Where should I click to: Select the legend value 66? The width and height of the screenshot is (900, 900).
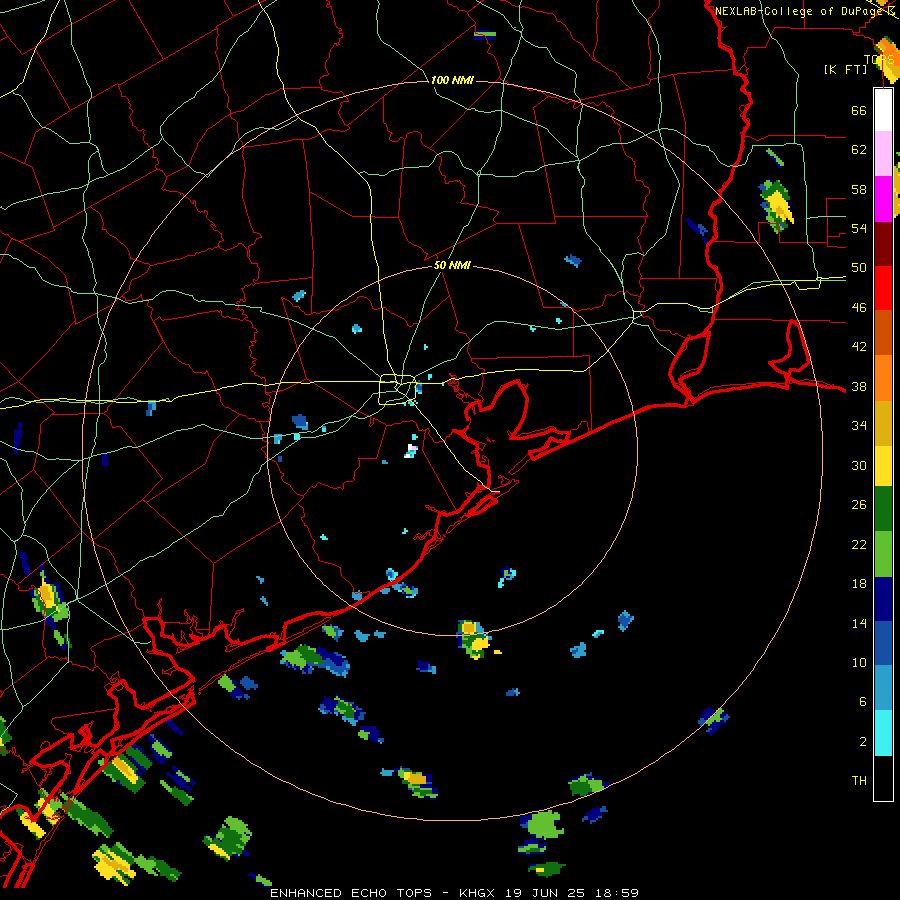point(859,110)
